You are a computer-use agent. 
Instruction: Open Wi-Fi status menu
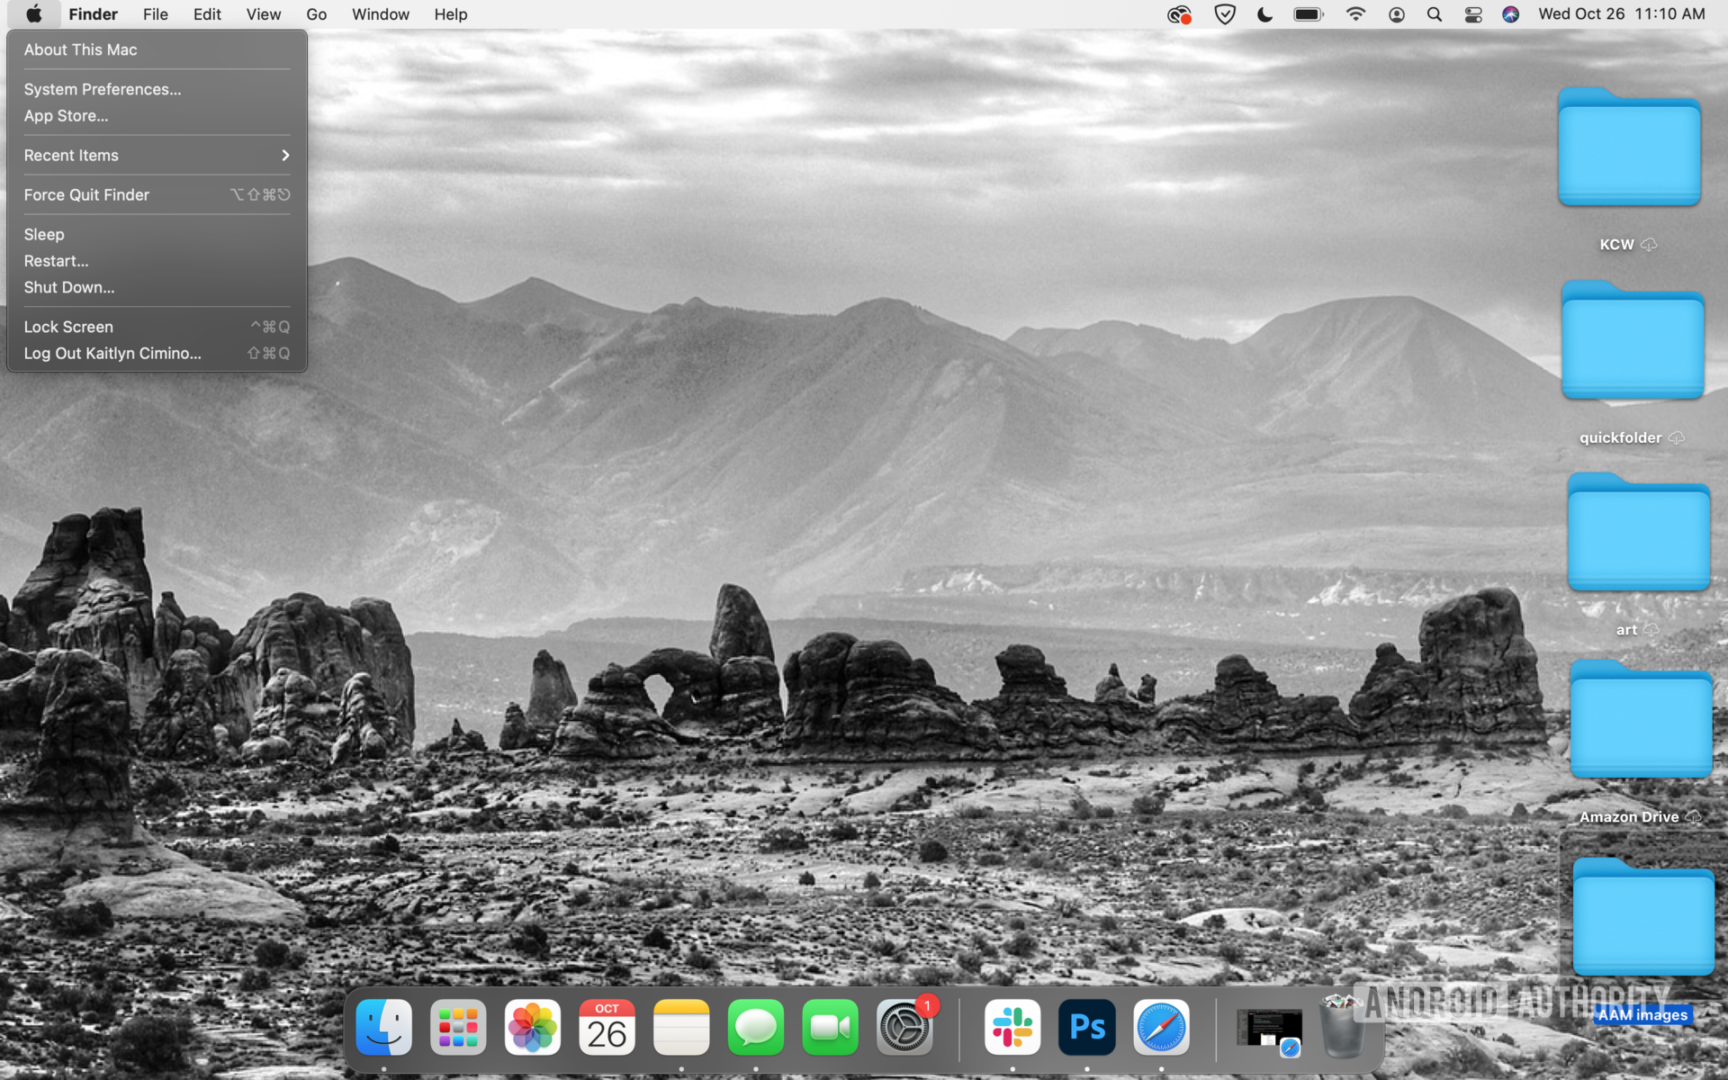click(1355, 14)
